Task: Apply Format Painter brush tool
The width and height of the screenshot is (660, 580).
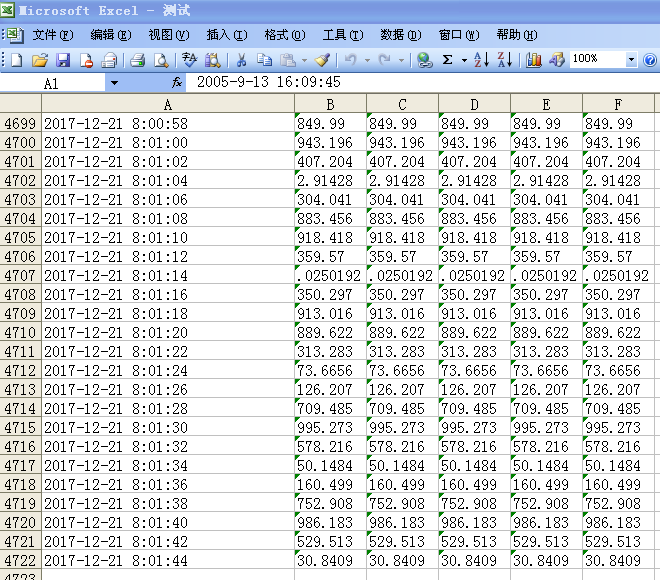Action: point(322,60)
